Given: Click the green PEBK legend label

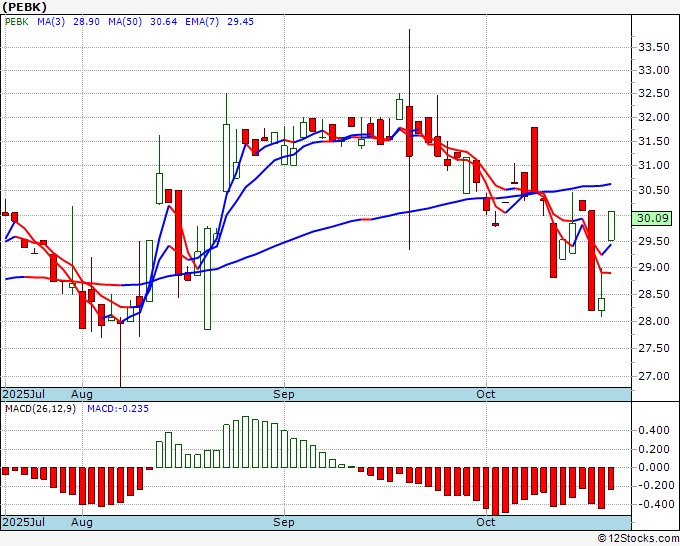Looking at the screenshot, I should [16, 22].
